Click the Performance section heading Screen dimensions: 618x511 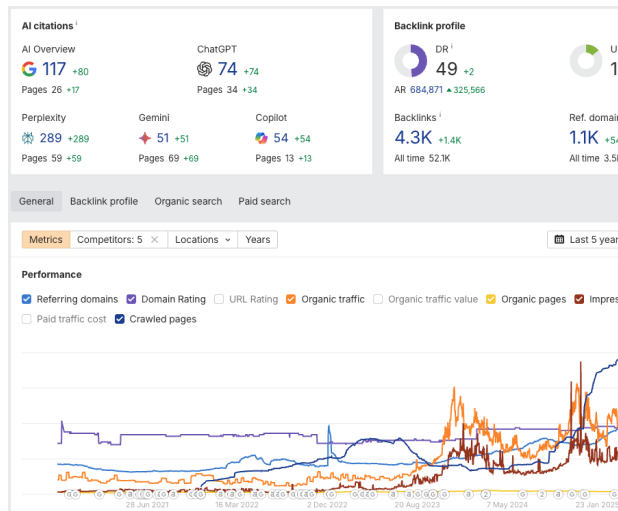click(52, 275)
